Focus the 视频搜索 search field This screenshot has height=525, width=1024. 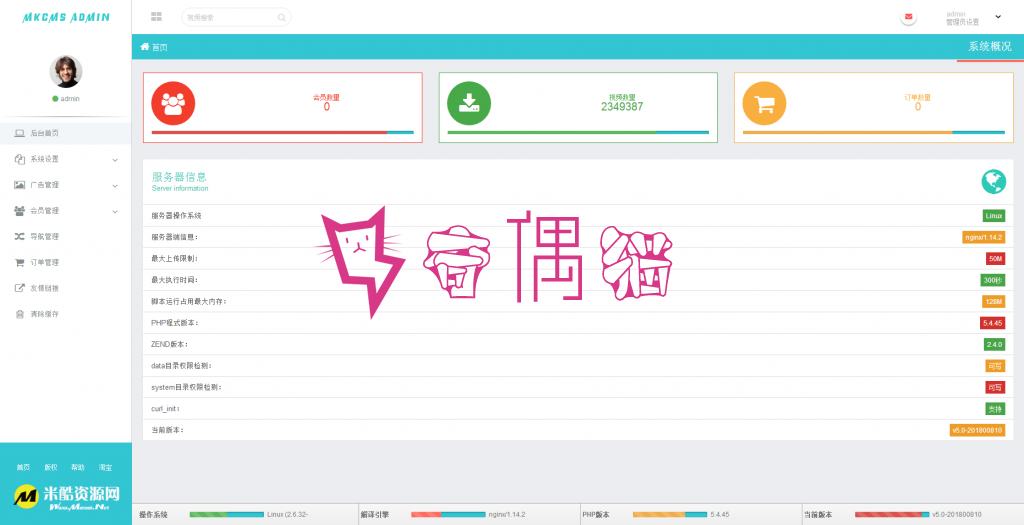coord(236,18)
